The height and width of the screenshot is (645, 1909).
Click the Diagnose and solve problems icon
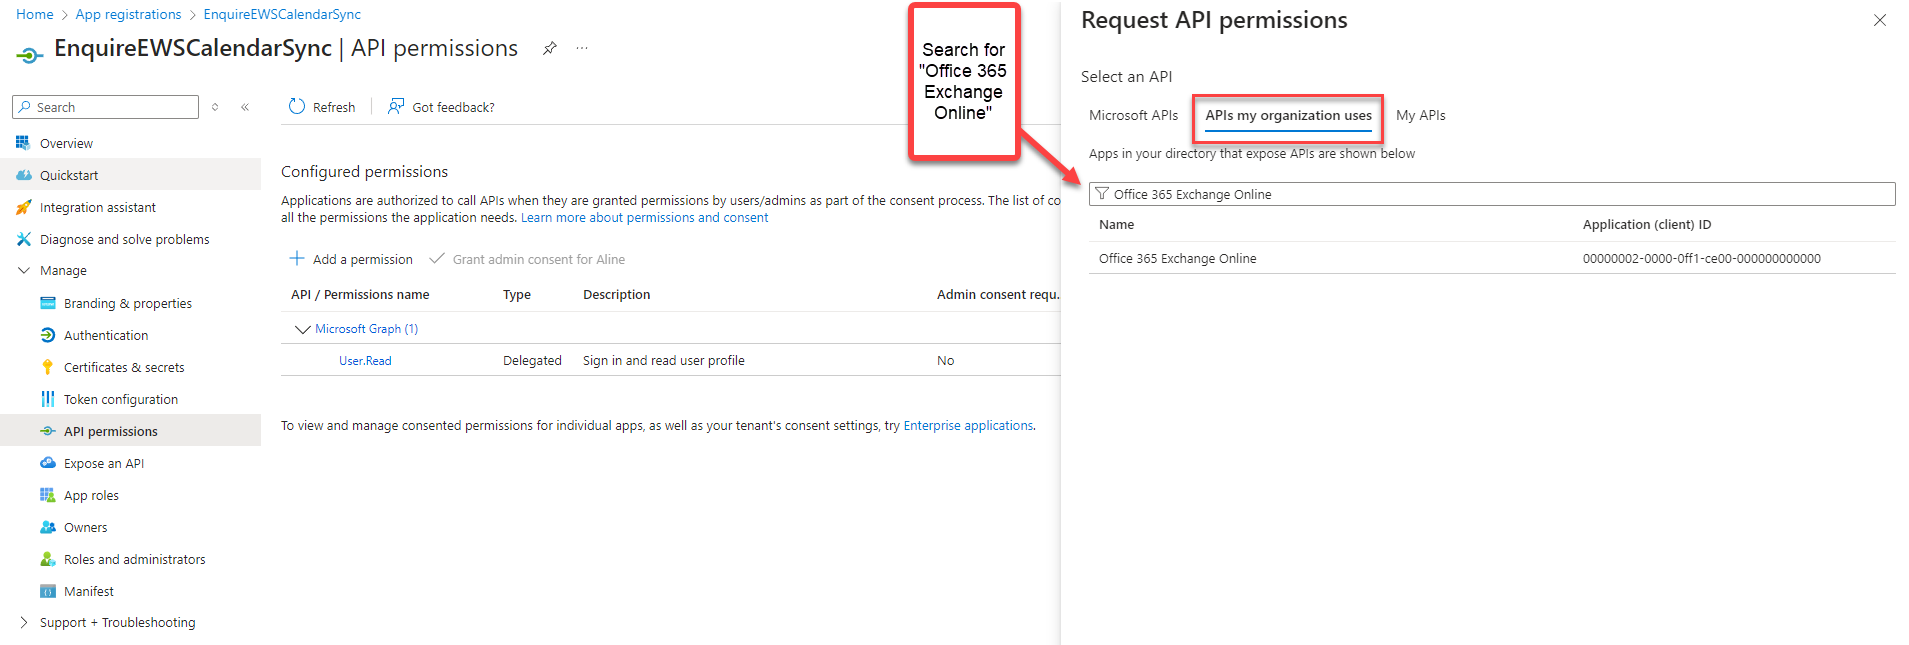(x=23, y=239)
